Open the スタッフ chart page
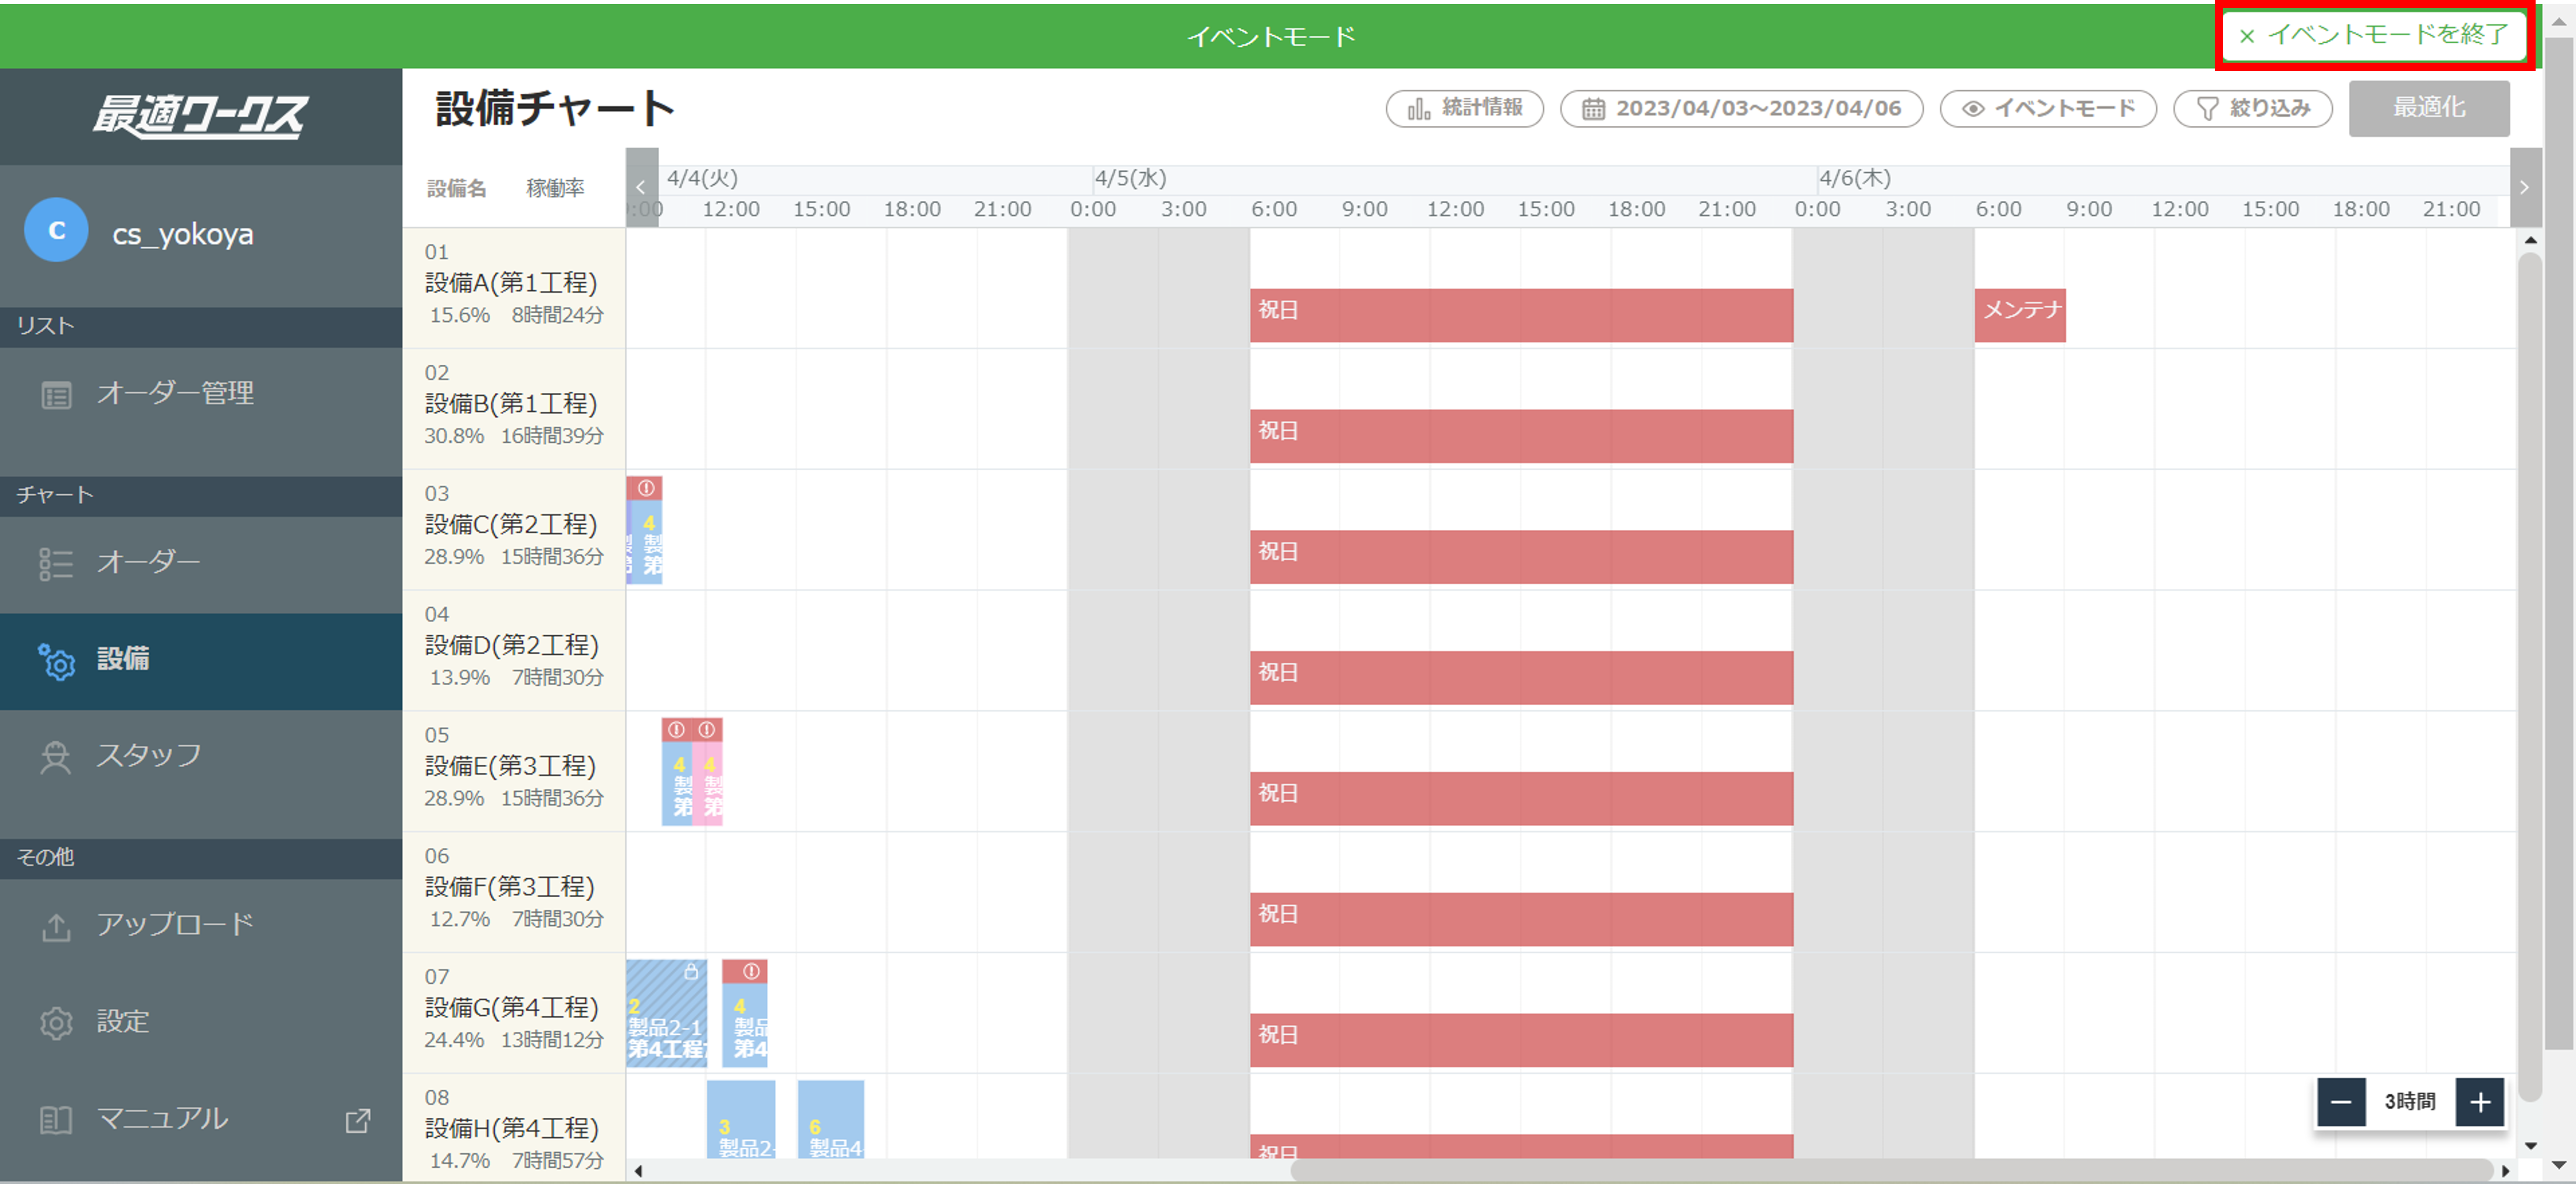 click(201, 756)
